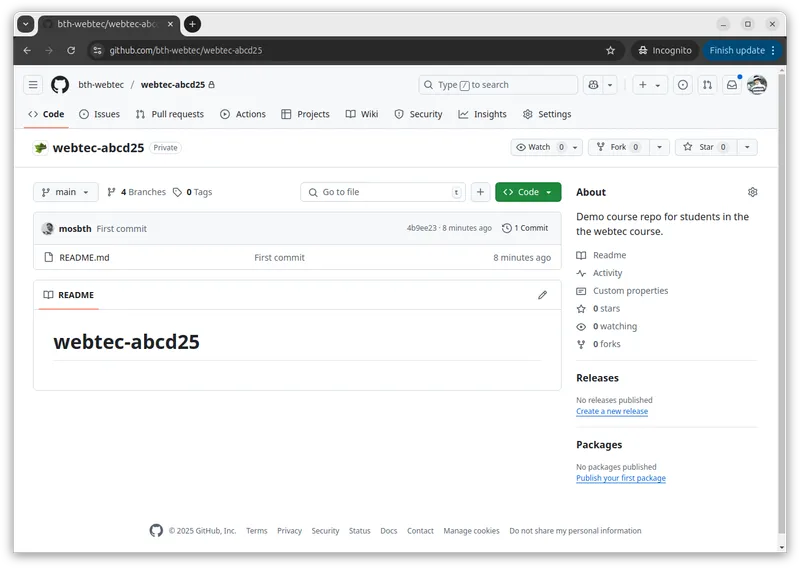The image size is (800, 568).
Task: Edit README with the pencil icon
Action: (542, 295)
